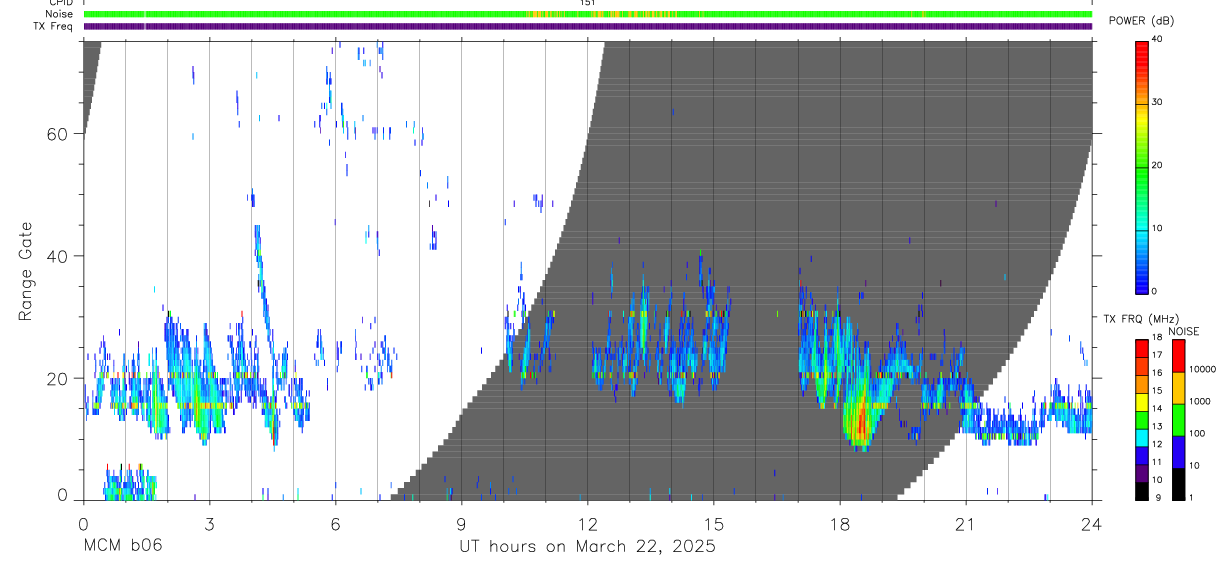Image resolution: width=1228 pixels, height=567 pixels.
Task: Click the 3 hour tick label
Action: (x=209, y=523)
